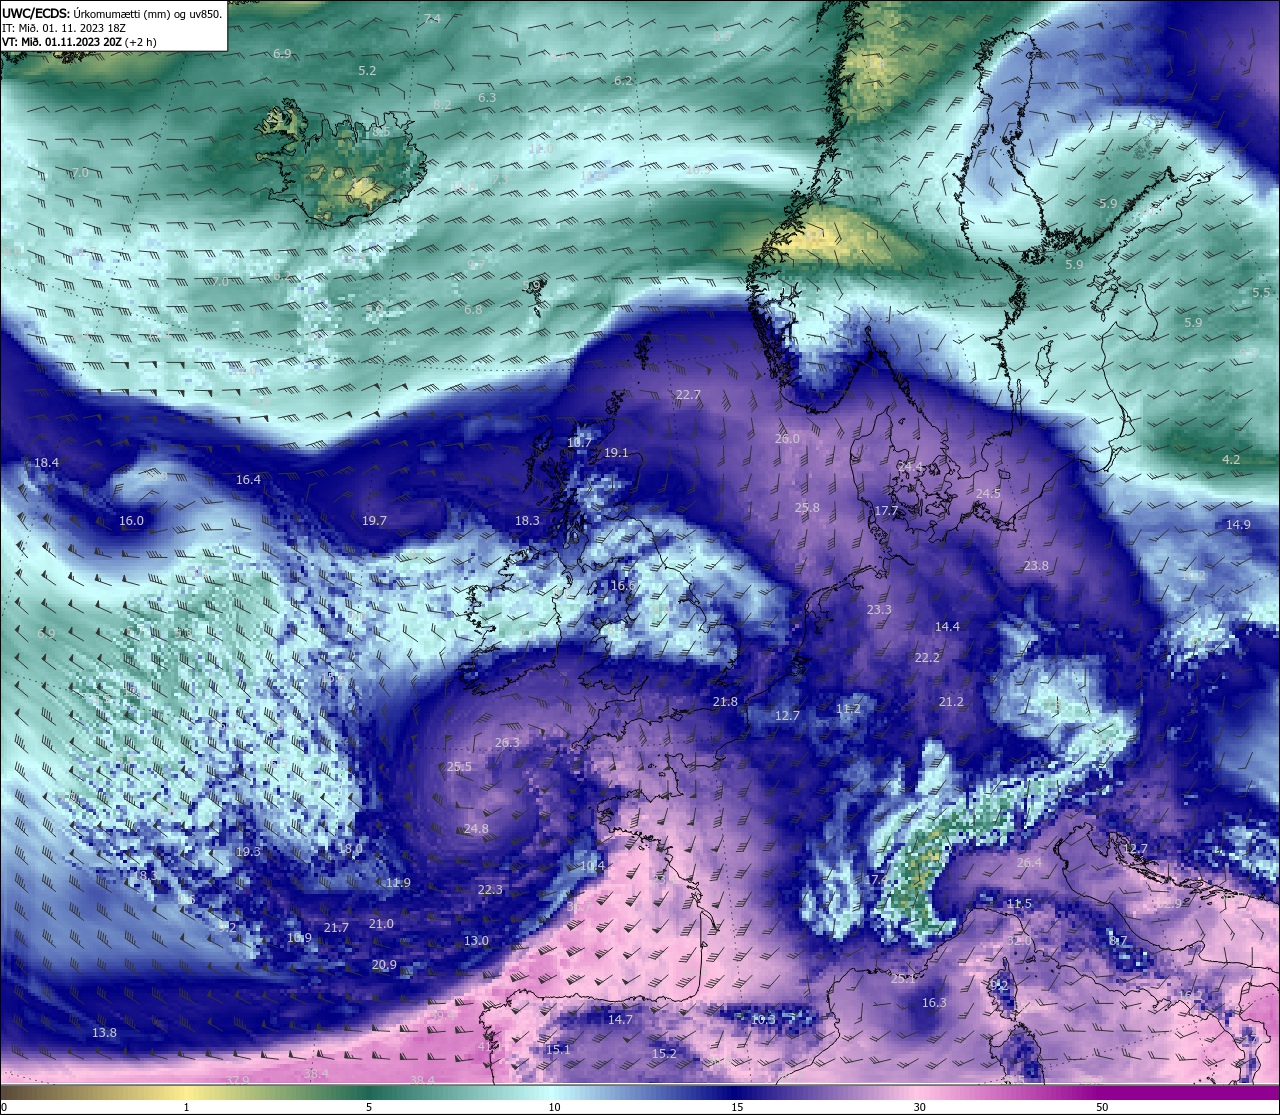This screenshot has width=1280, height=1115.
Task: Click the 19.1 value label
Action: pos(616,453)
